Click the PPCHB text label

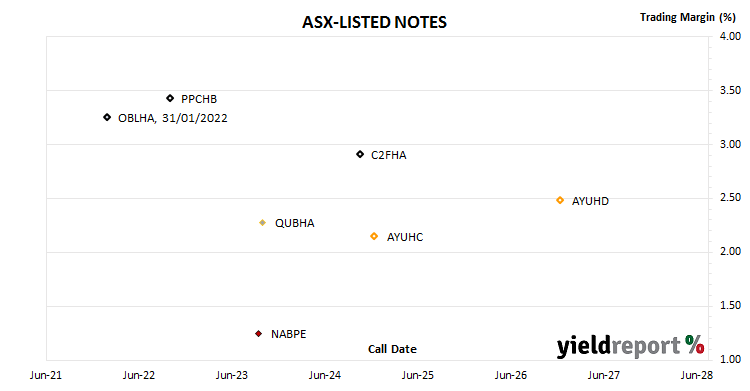199,99
